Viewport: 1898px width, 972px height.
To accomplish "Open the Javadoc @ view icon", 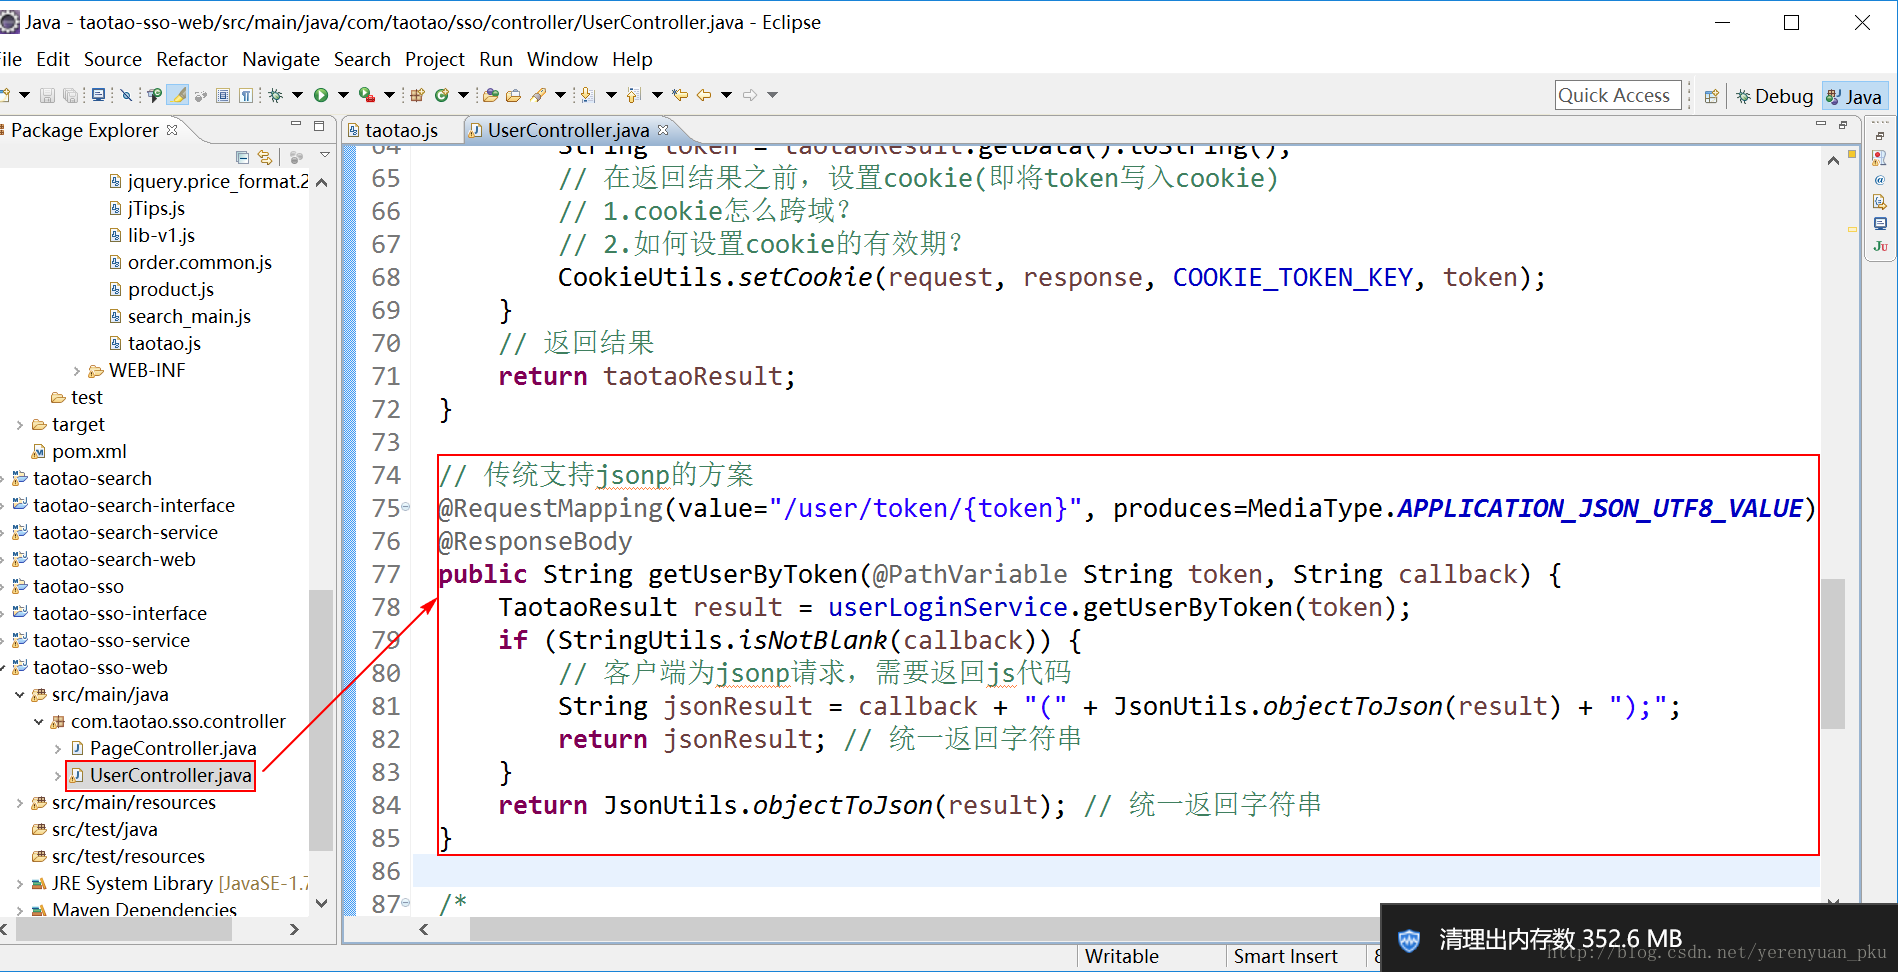I will [1880, 180].
